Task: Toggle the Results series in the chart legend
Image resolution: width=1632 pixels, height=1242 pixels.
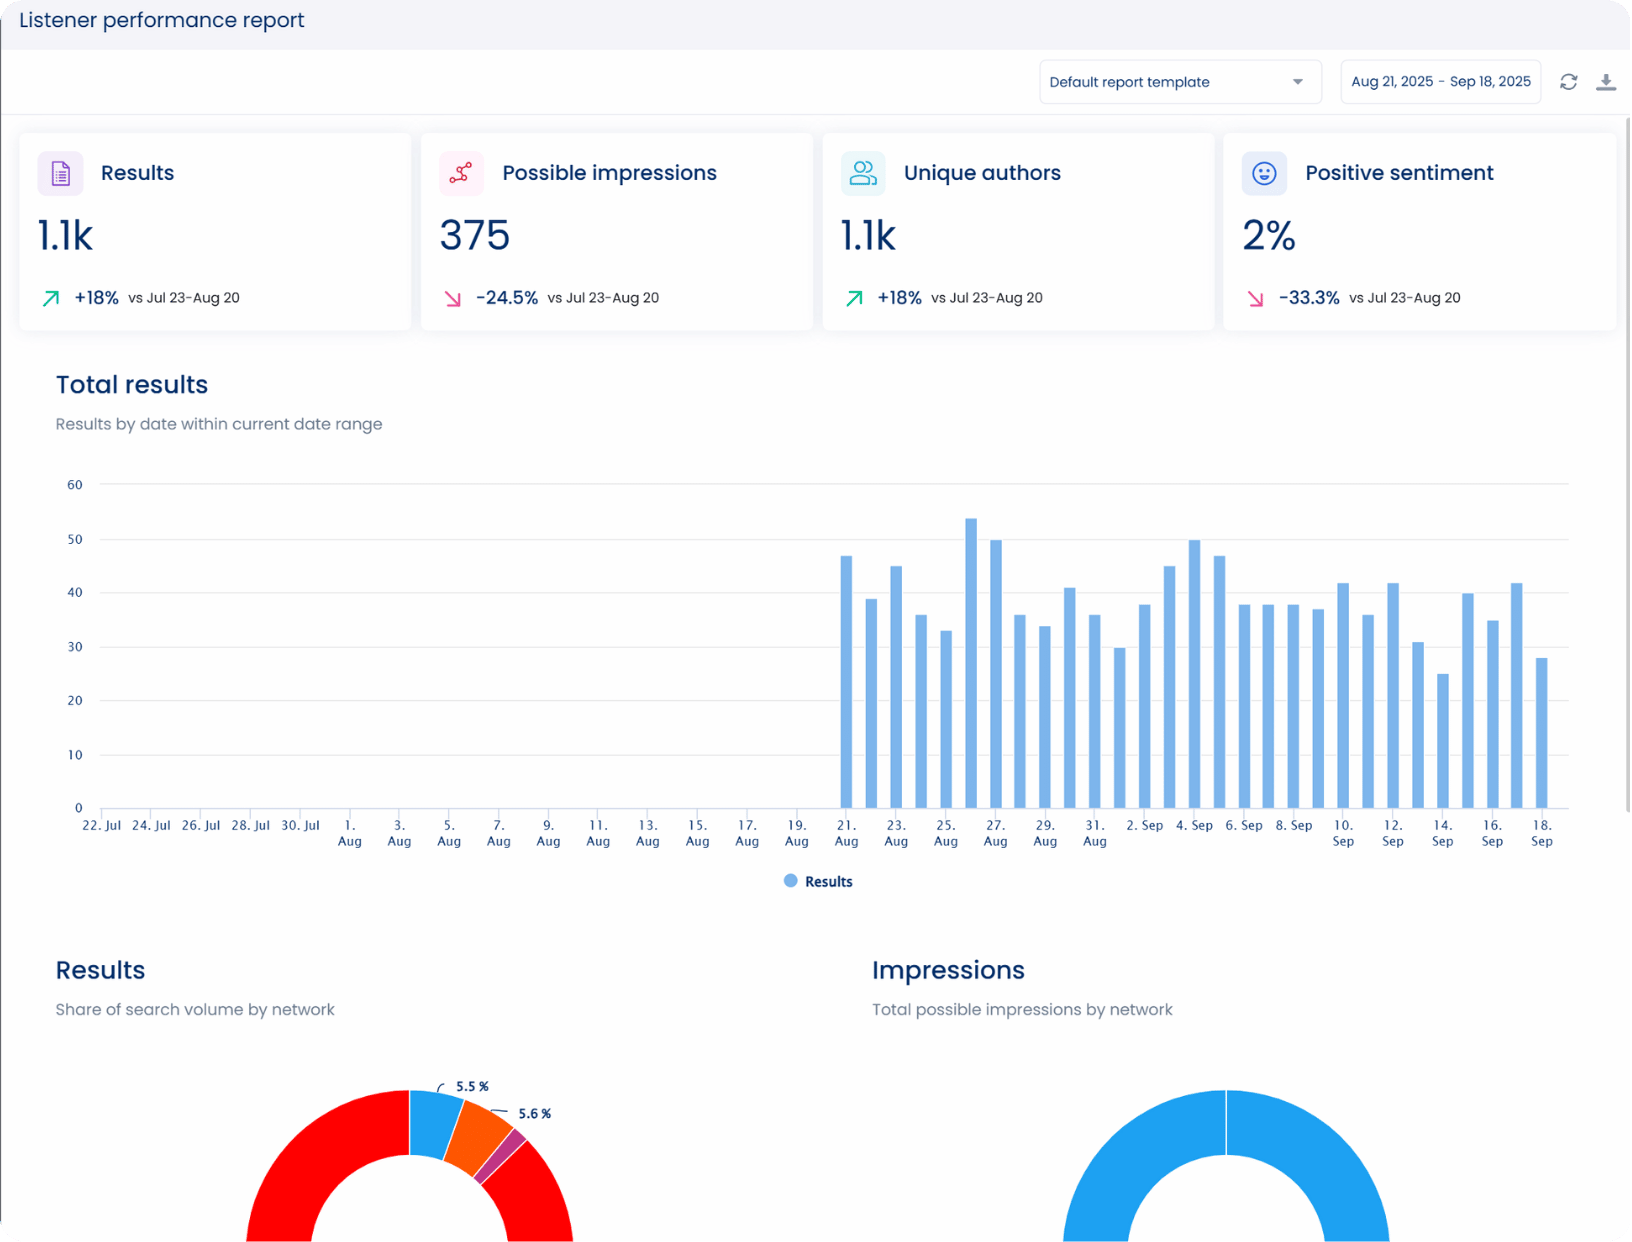Action: [818, 881]
